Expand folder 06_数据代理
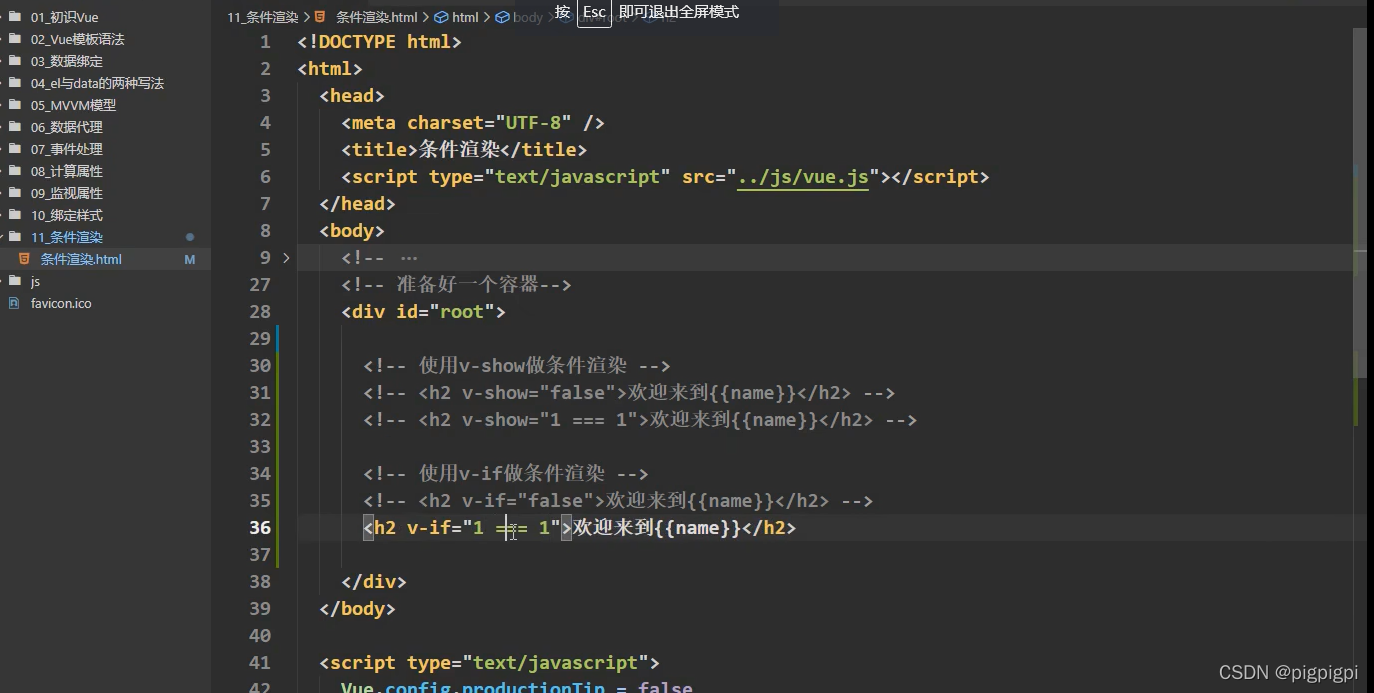Screen dimensions: 1374x693 [x=66, y=127]
